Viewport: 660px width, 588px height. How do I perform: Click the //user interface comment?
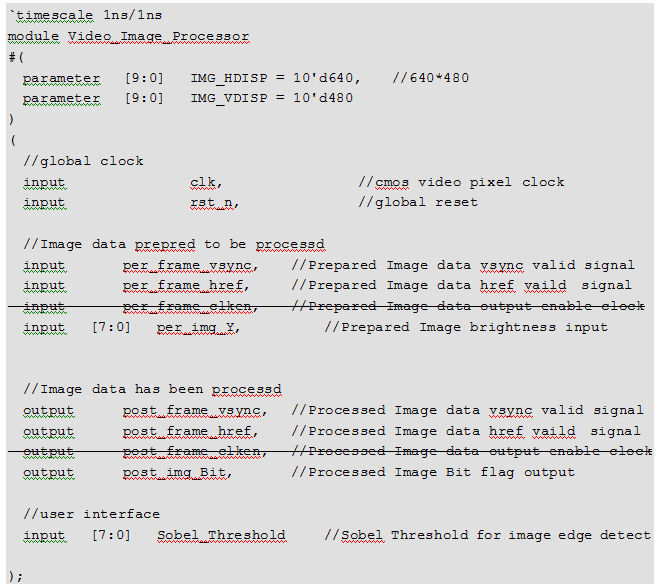pos(92,514)
